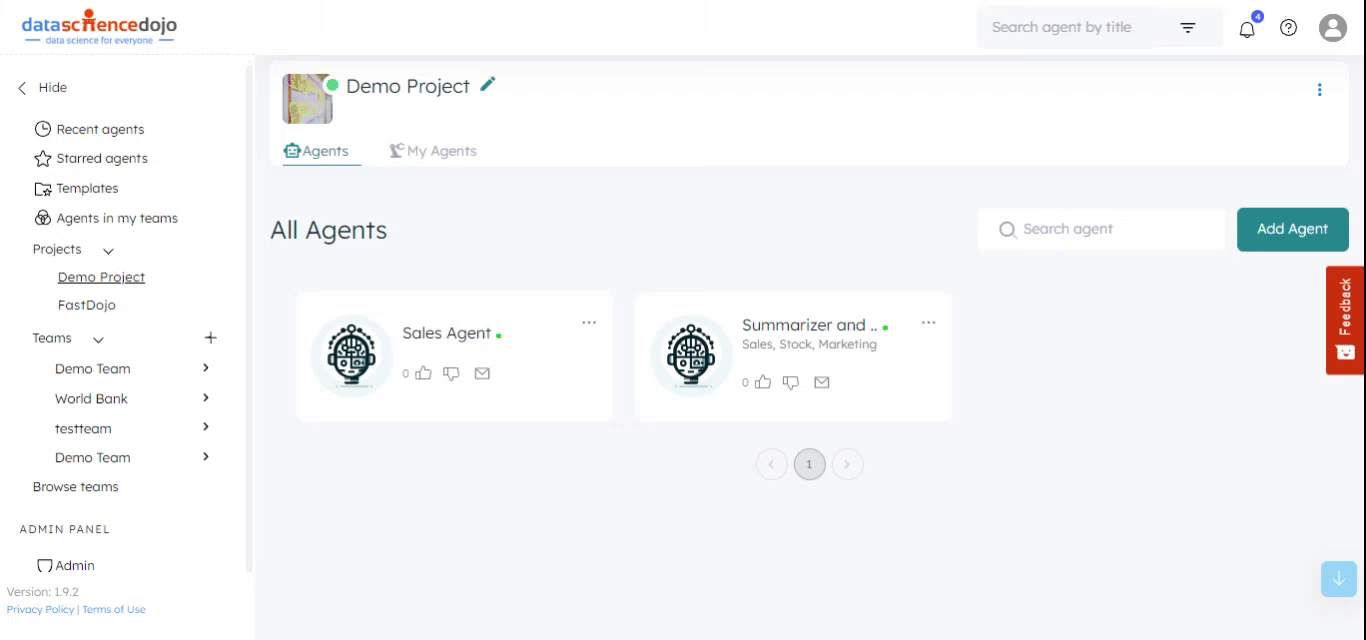Select the Agents tab
The height and width of the screenshot is (640, 1366).
click(x=317, y=151)
